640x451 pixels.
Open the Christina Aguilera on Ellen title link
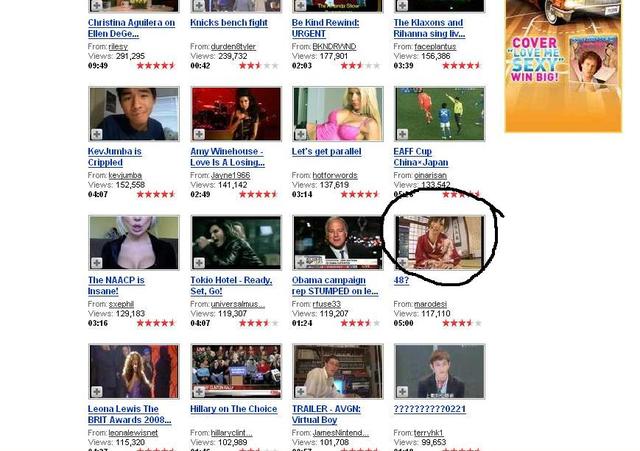(x=131, y=28)
